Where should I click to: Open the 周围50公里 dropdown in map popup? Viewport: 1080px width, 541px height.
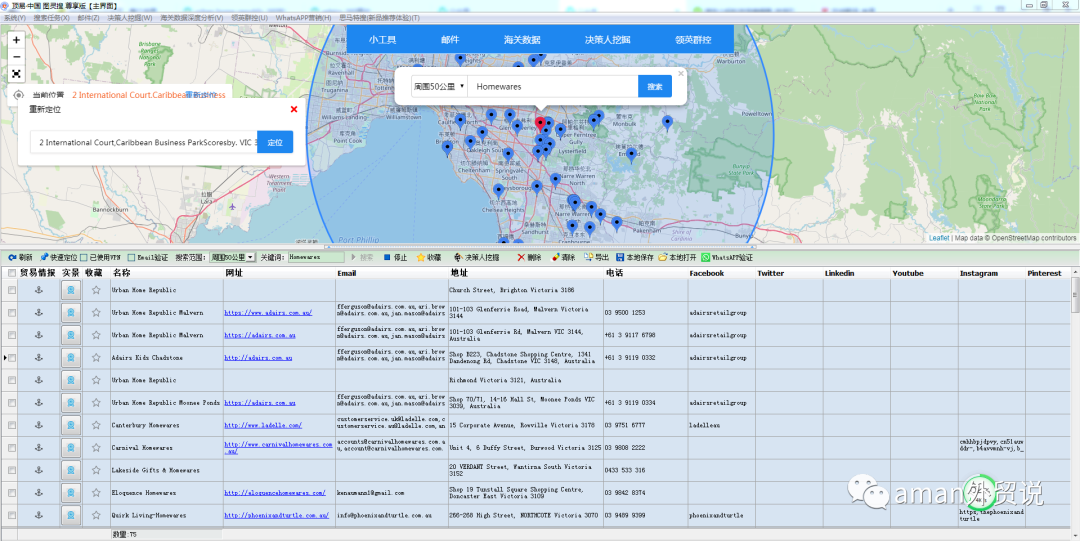point(439,86)
